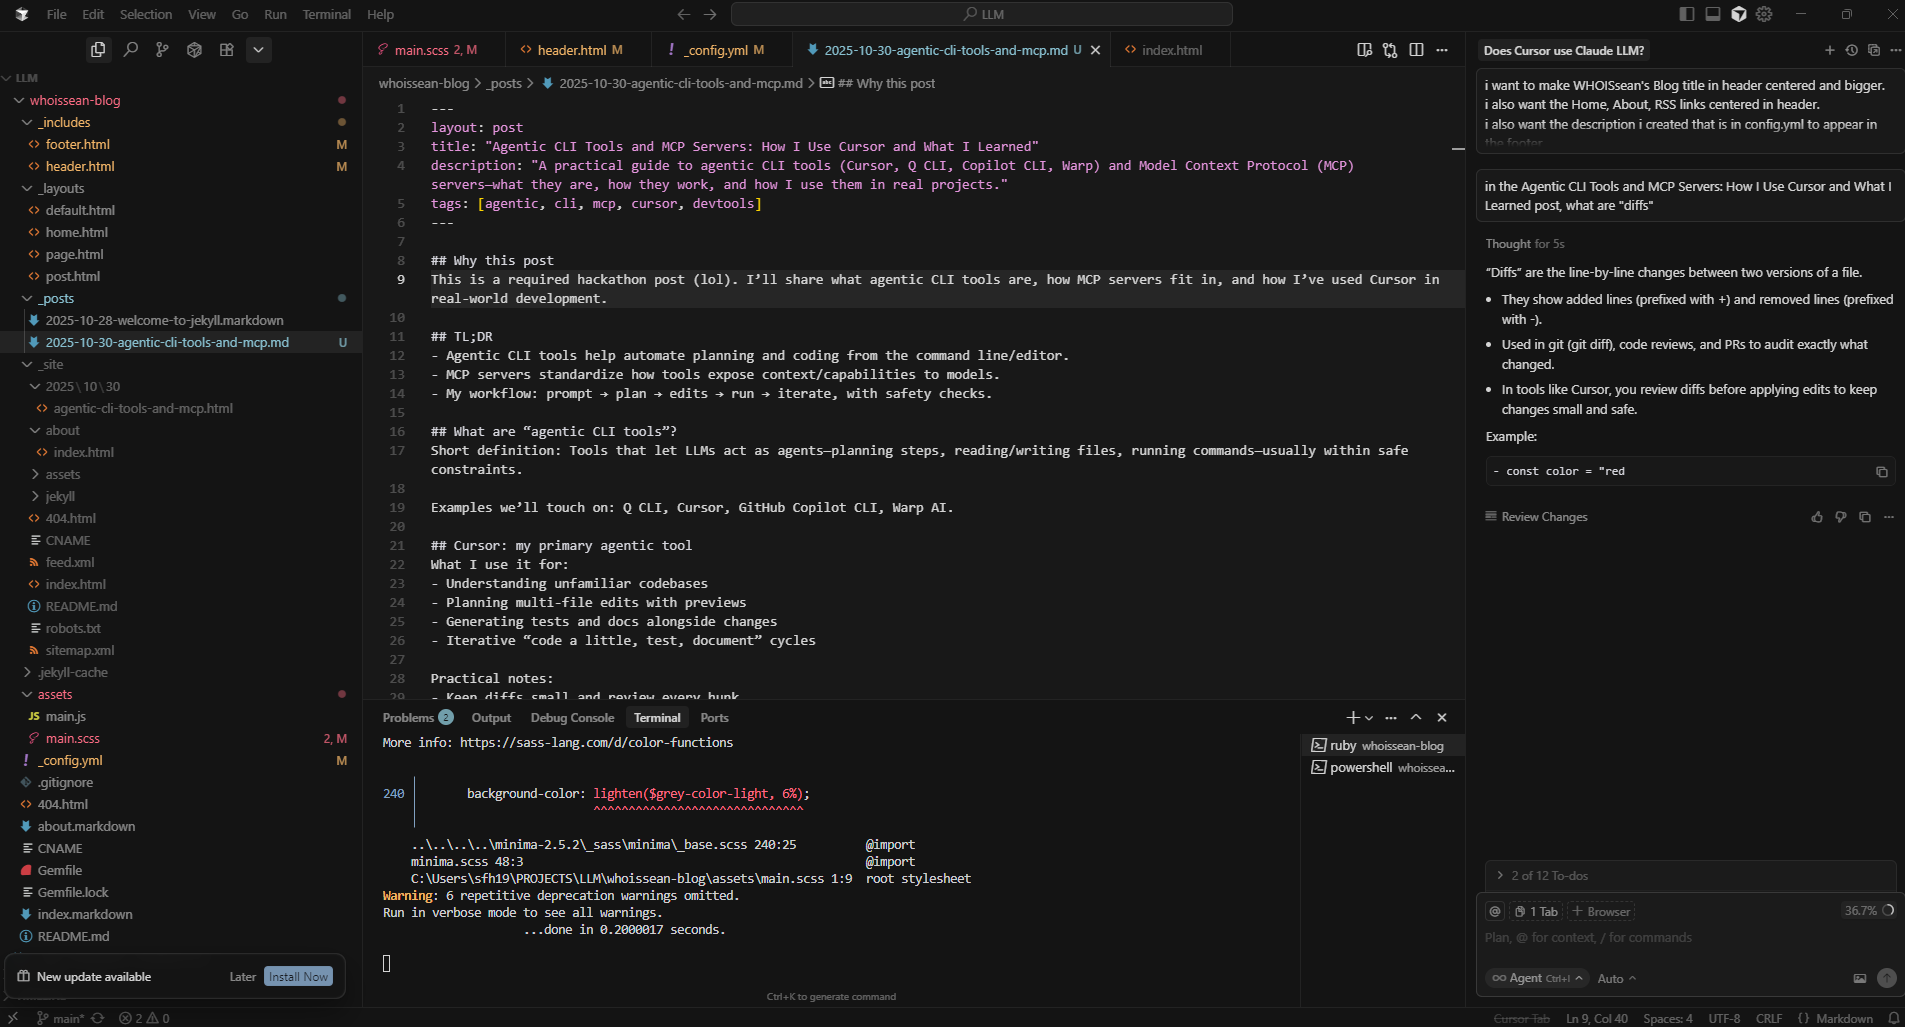Screen dimensions: 1905x1027
Task: Click the thumbs up icon on response
Action: click(1817, 517)
